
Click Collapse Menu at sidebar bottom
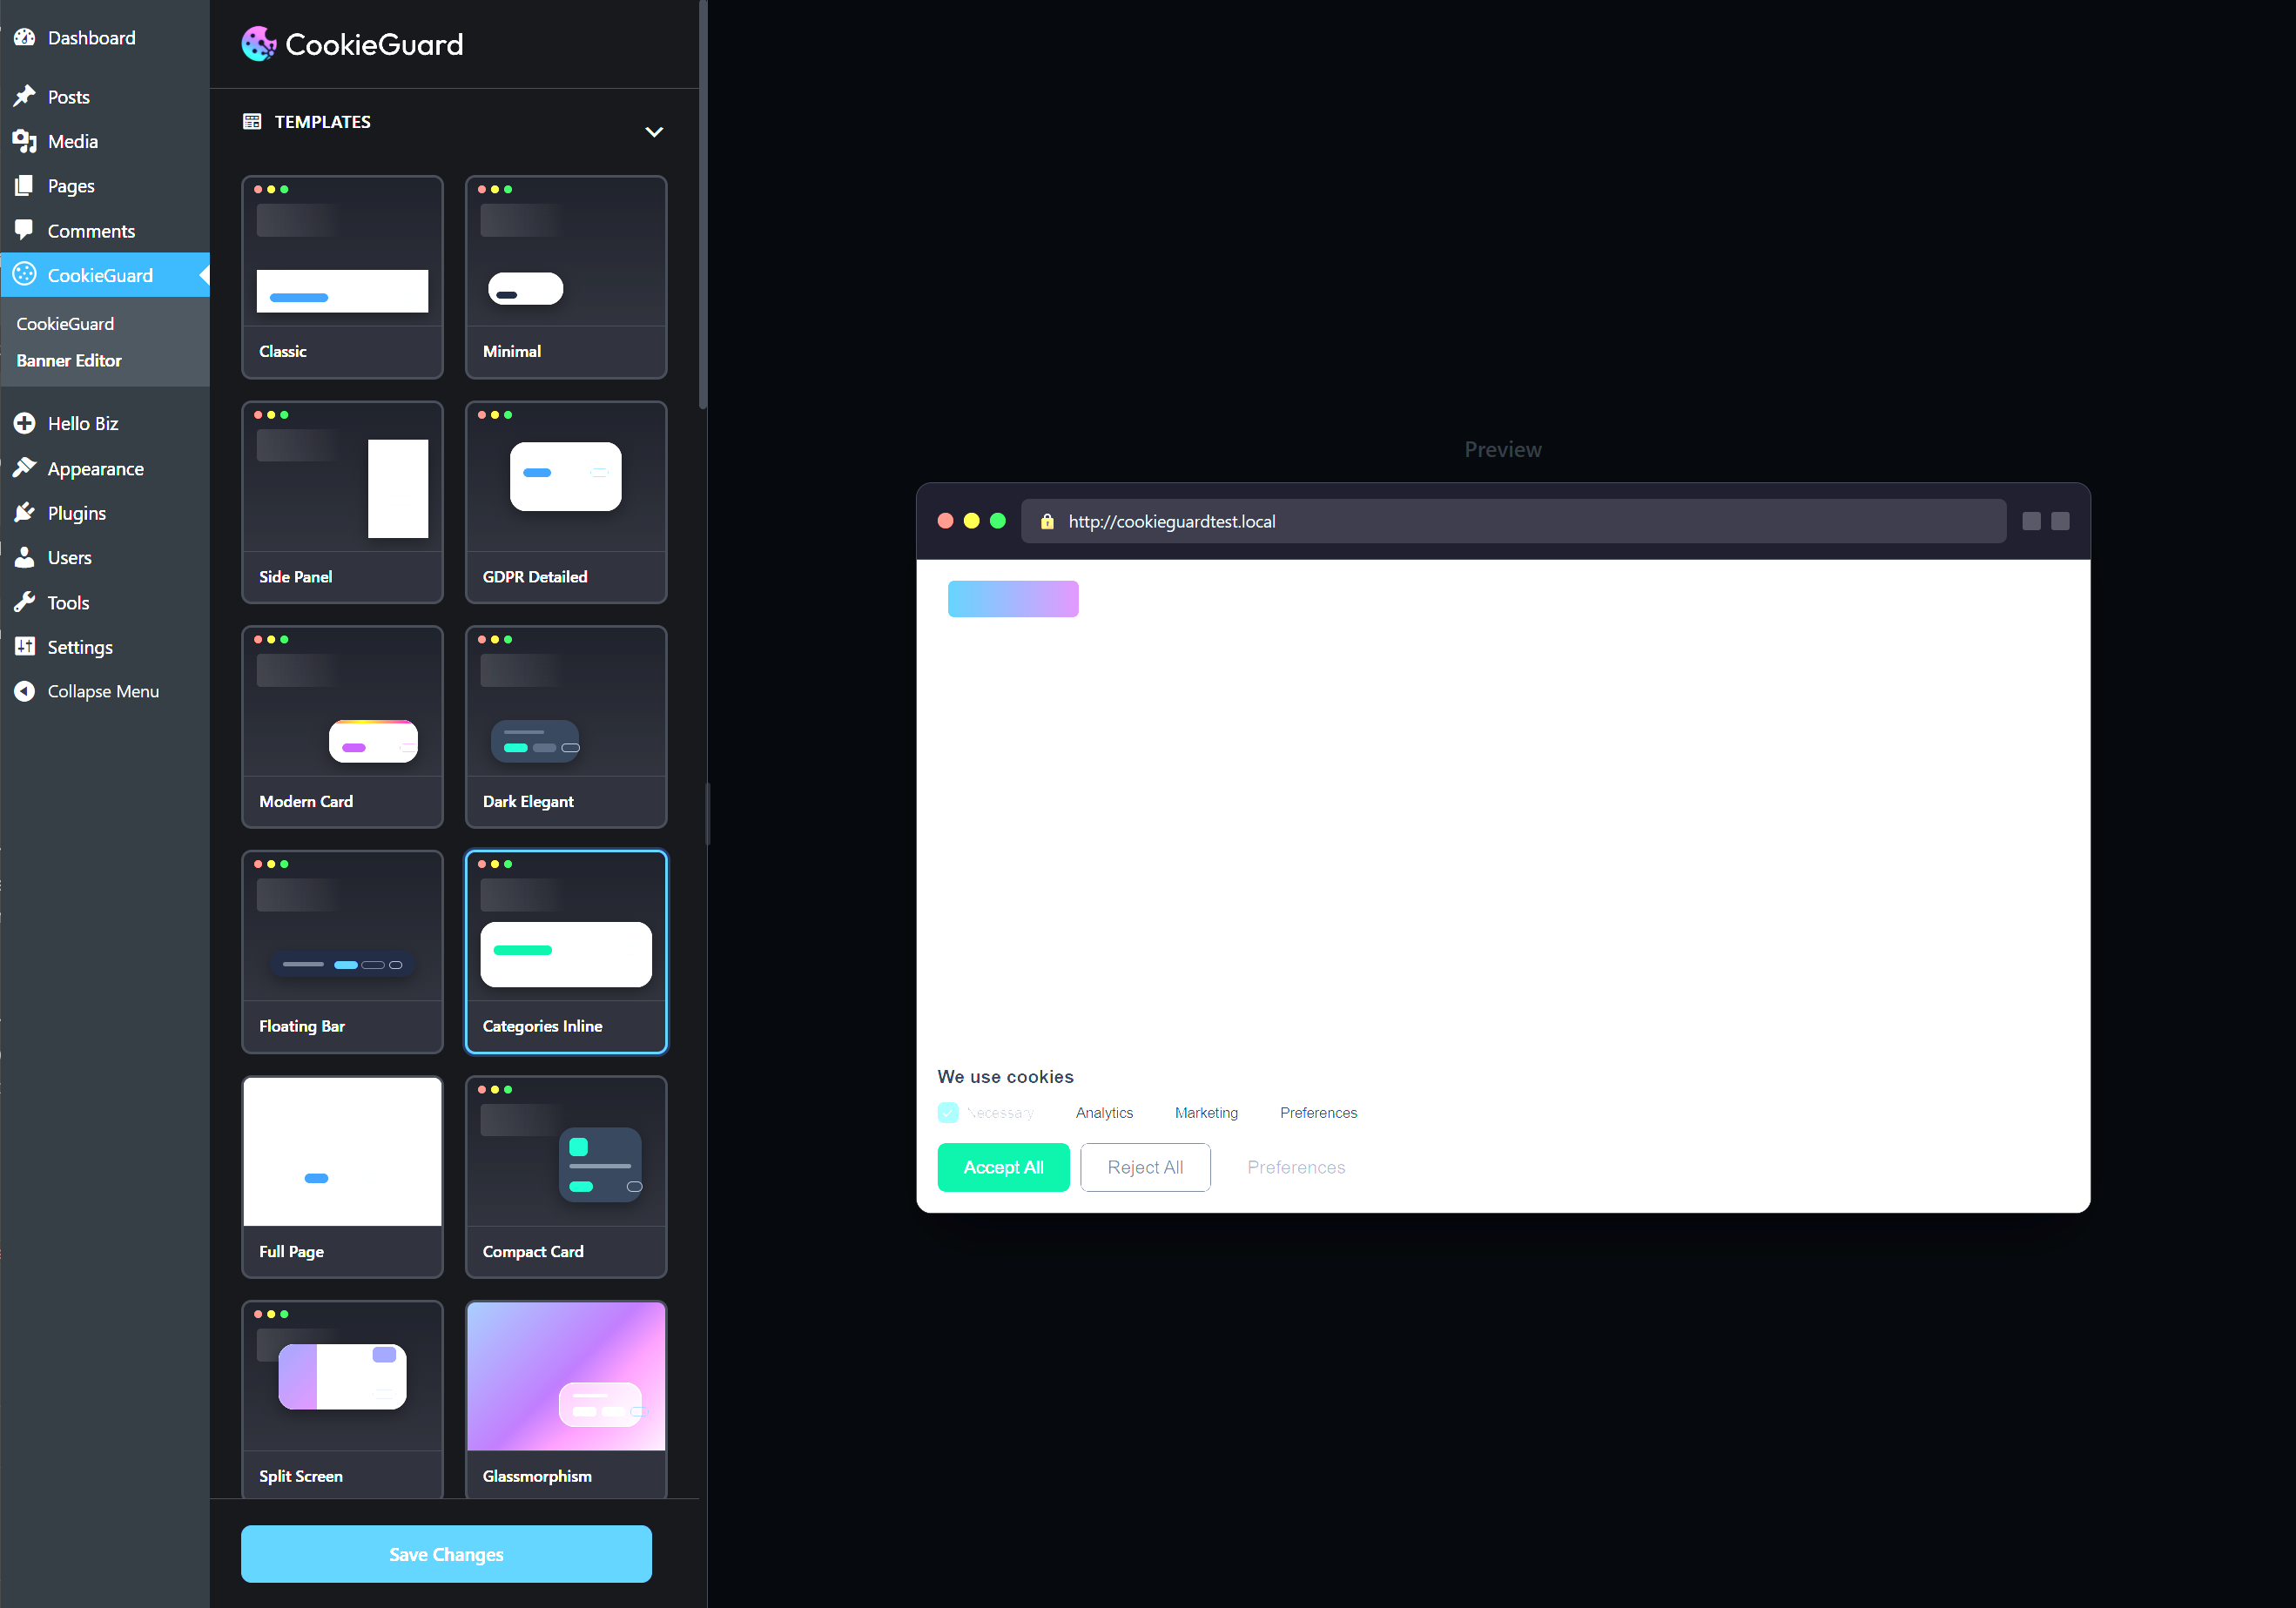25,691
